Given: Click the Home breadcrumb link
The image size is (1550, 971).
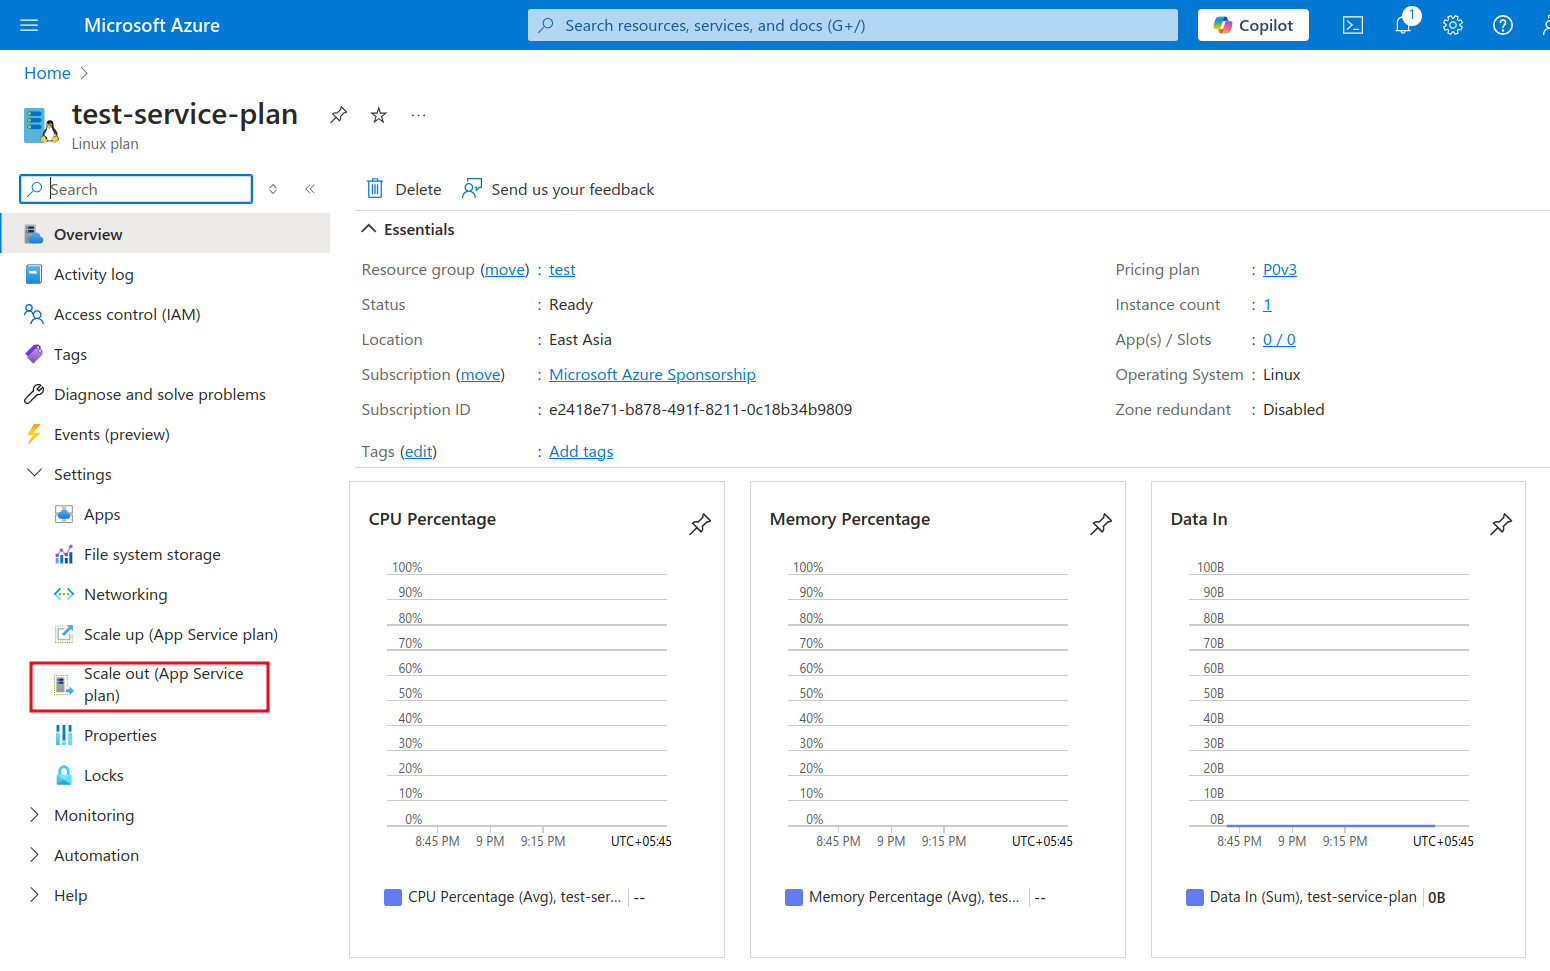Looking at the screenshot, I should pos(47,73).
